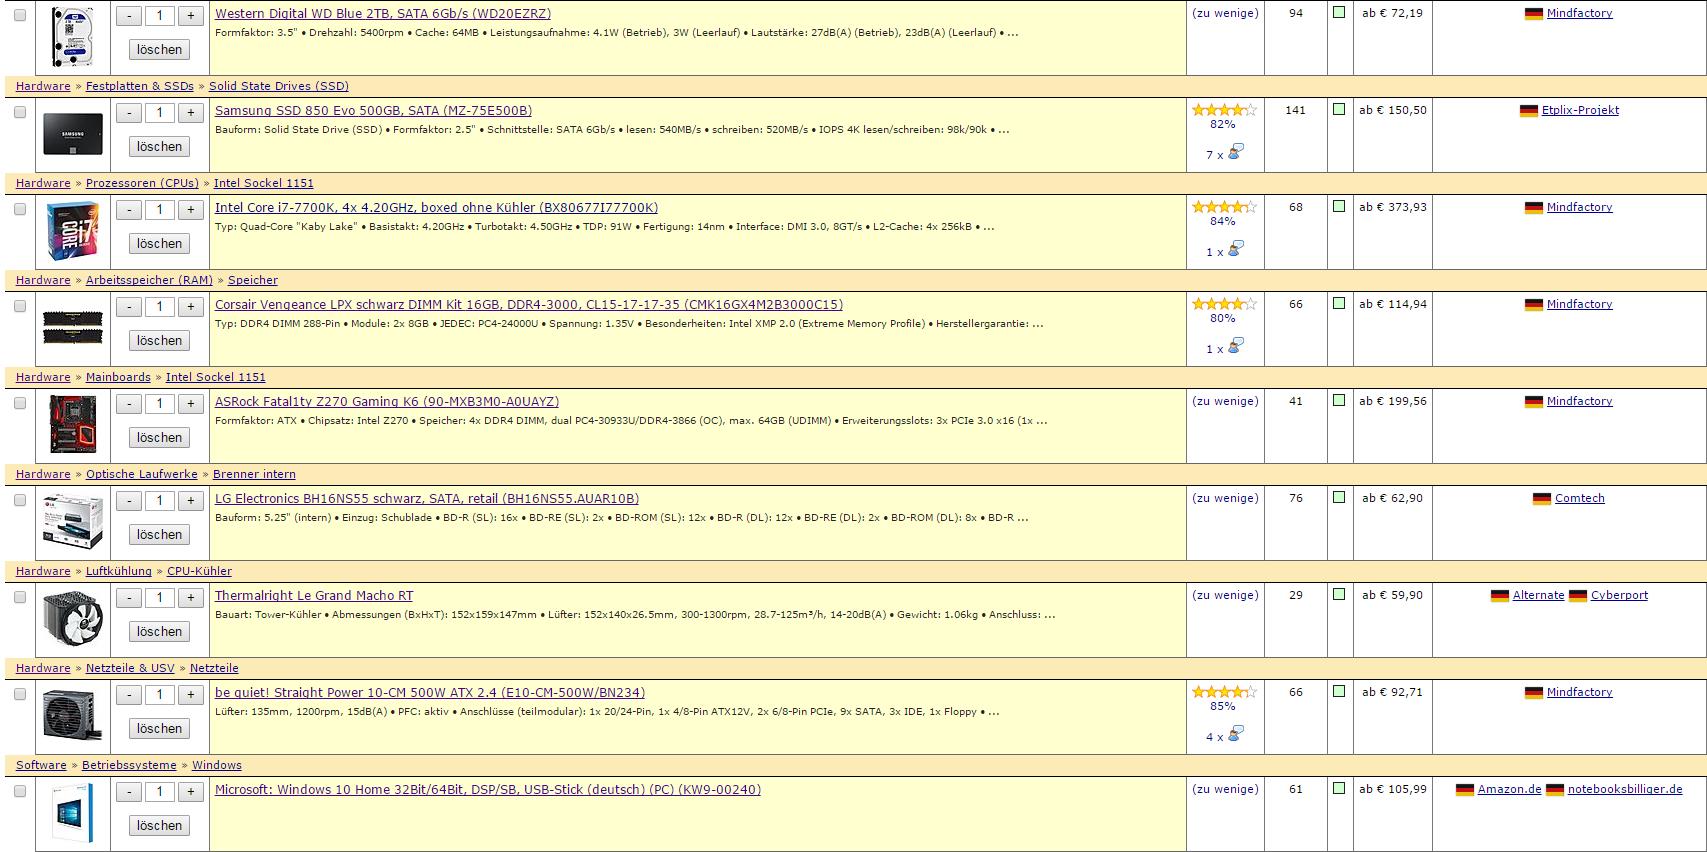Open the Solid State Drives (SSD) breadcrumb
This screenshot has width=1707, height=852.
tap(279, 86)
